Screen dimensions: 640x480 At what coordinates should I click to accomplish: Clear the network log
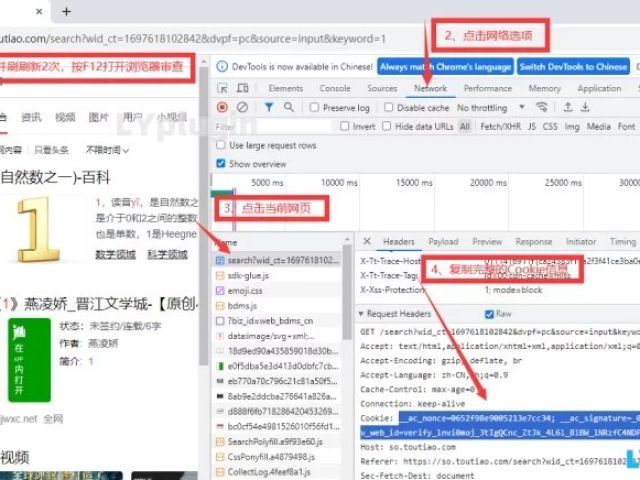click(x=242, y=107)
